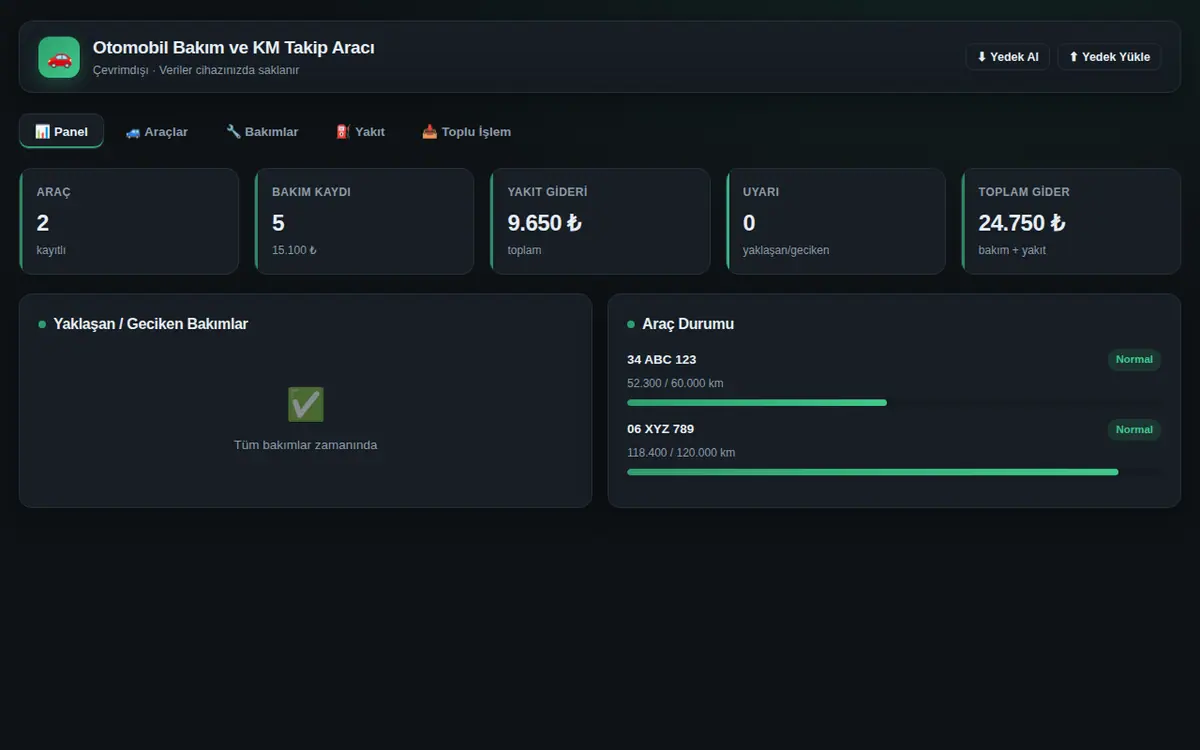
Task: Click the 9.650 ₺ fuel expense value
Action: [545, 223]
